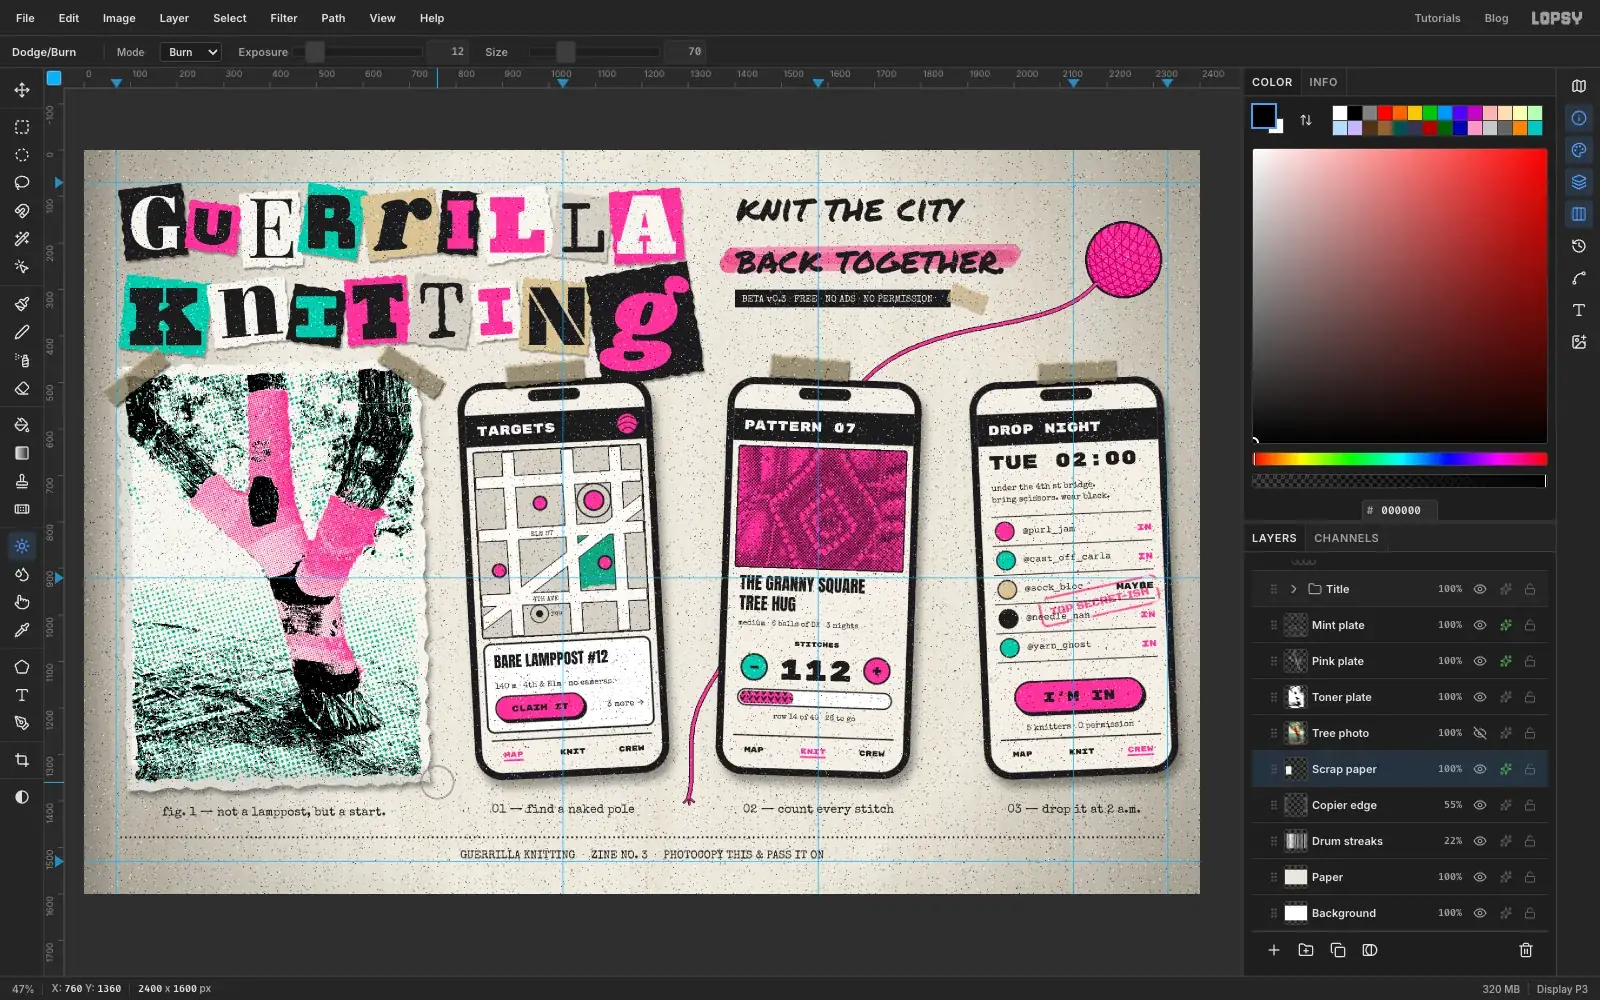
Task: Open the Layer menu
Action: [x=174, y=18]
